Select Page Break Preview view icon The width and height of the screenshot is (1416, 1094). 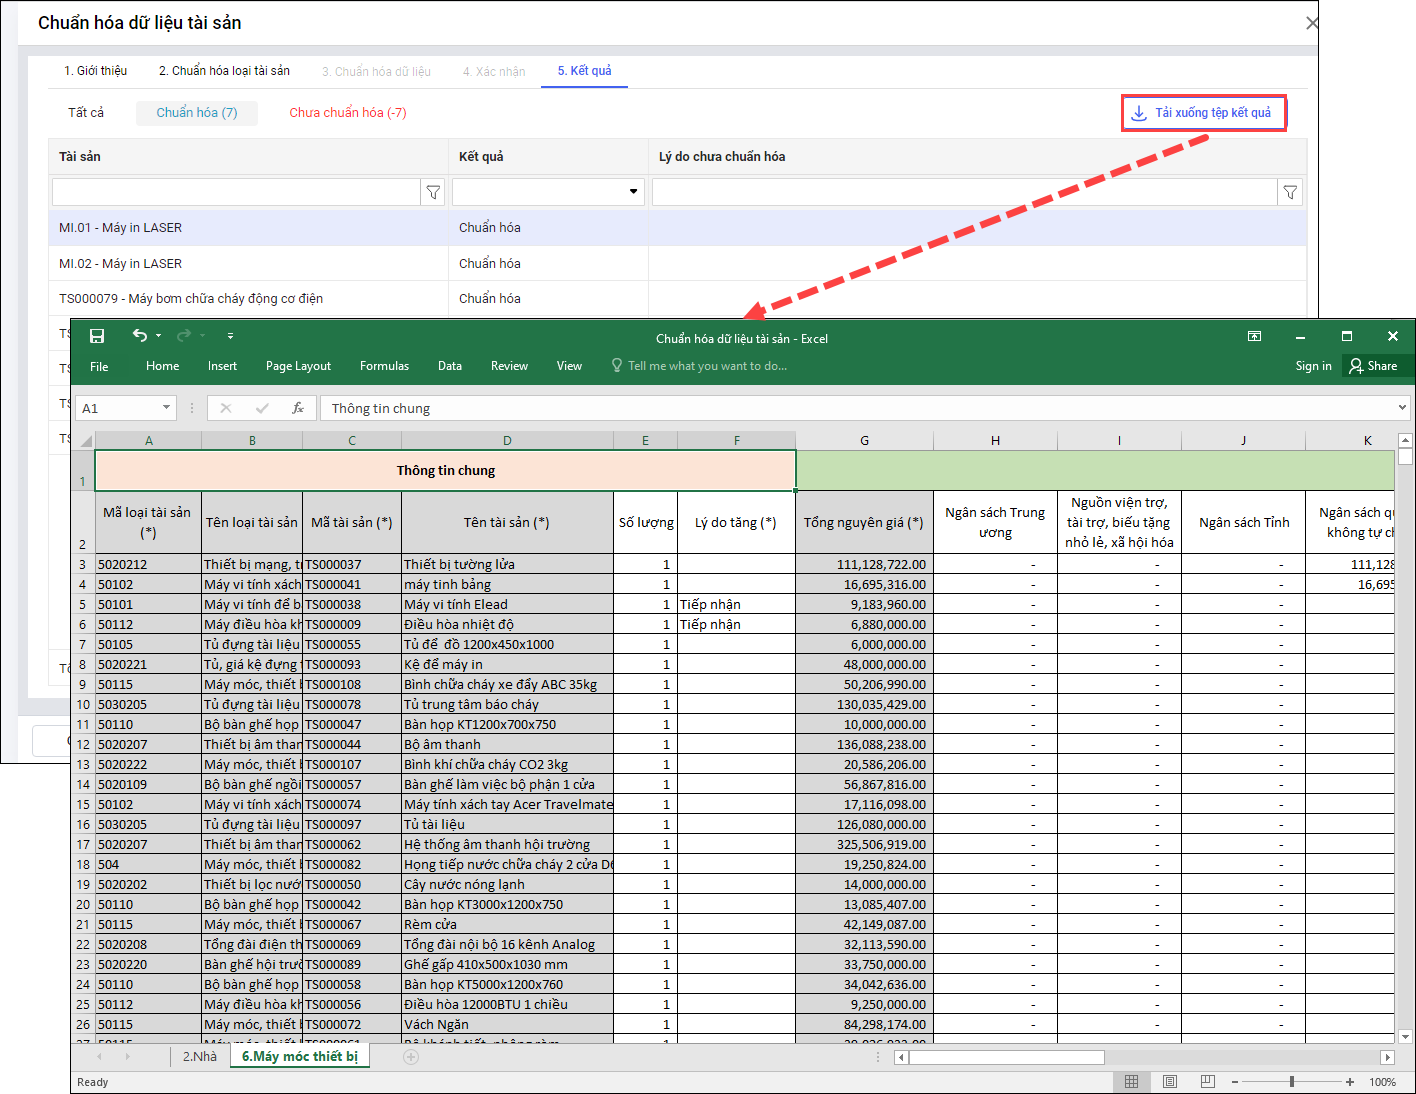point(1207,1082)
